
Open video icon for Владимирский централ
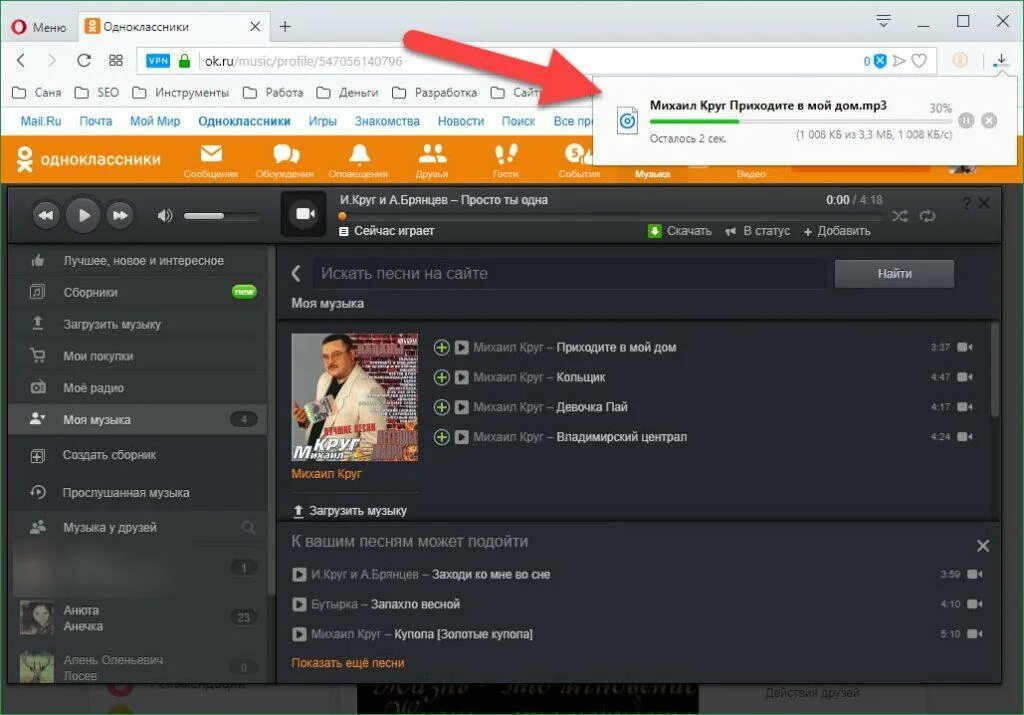click(x=965, y=437)
